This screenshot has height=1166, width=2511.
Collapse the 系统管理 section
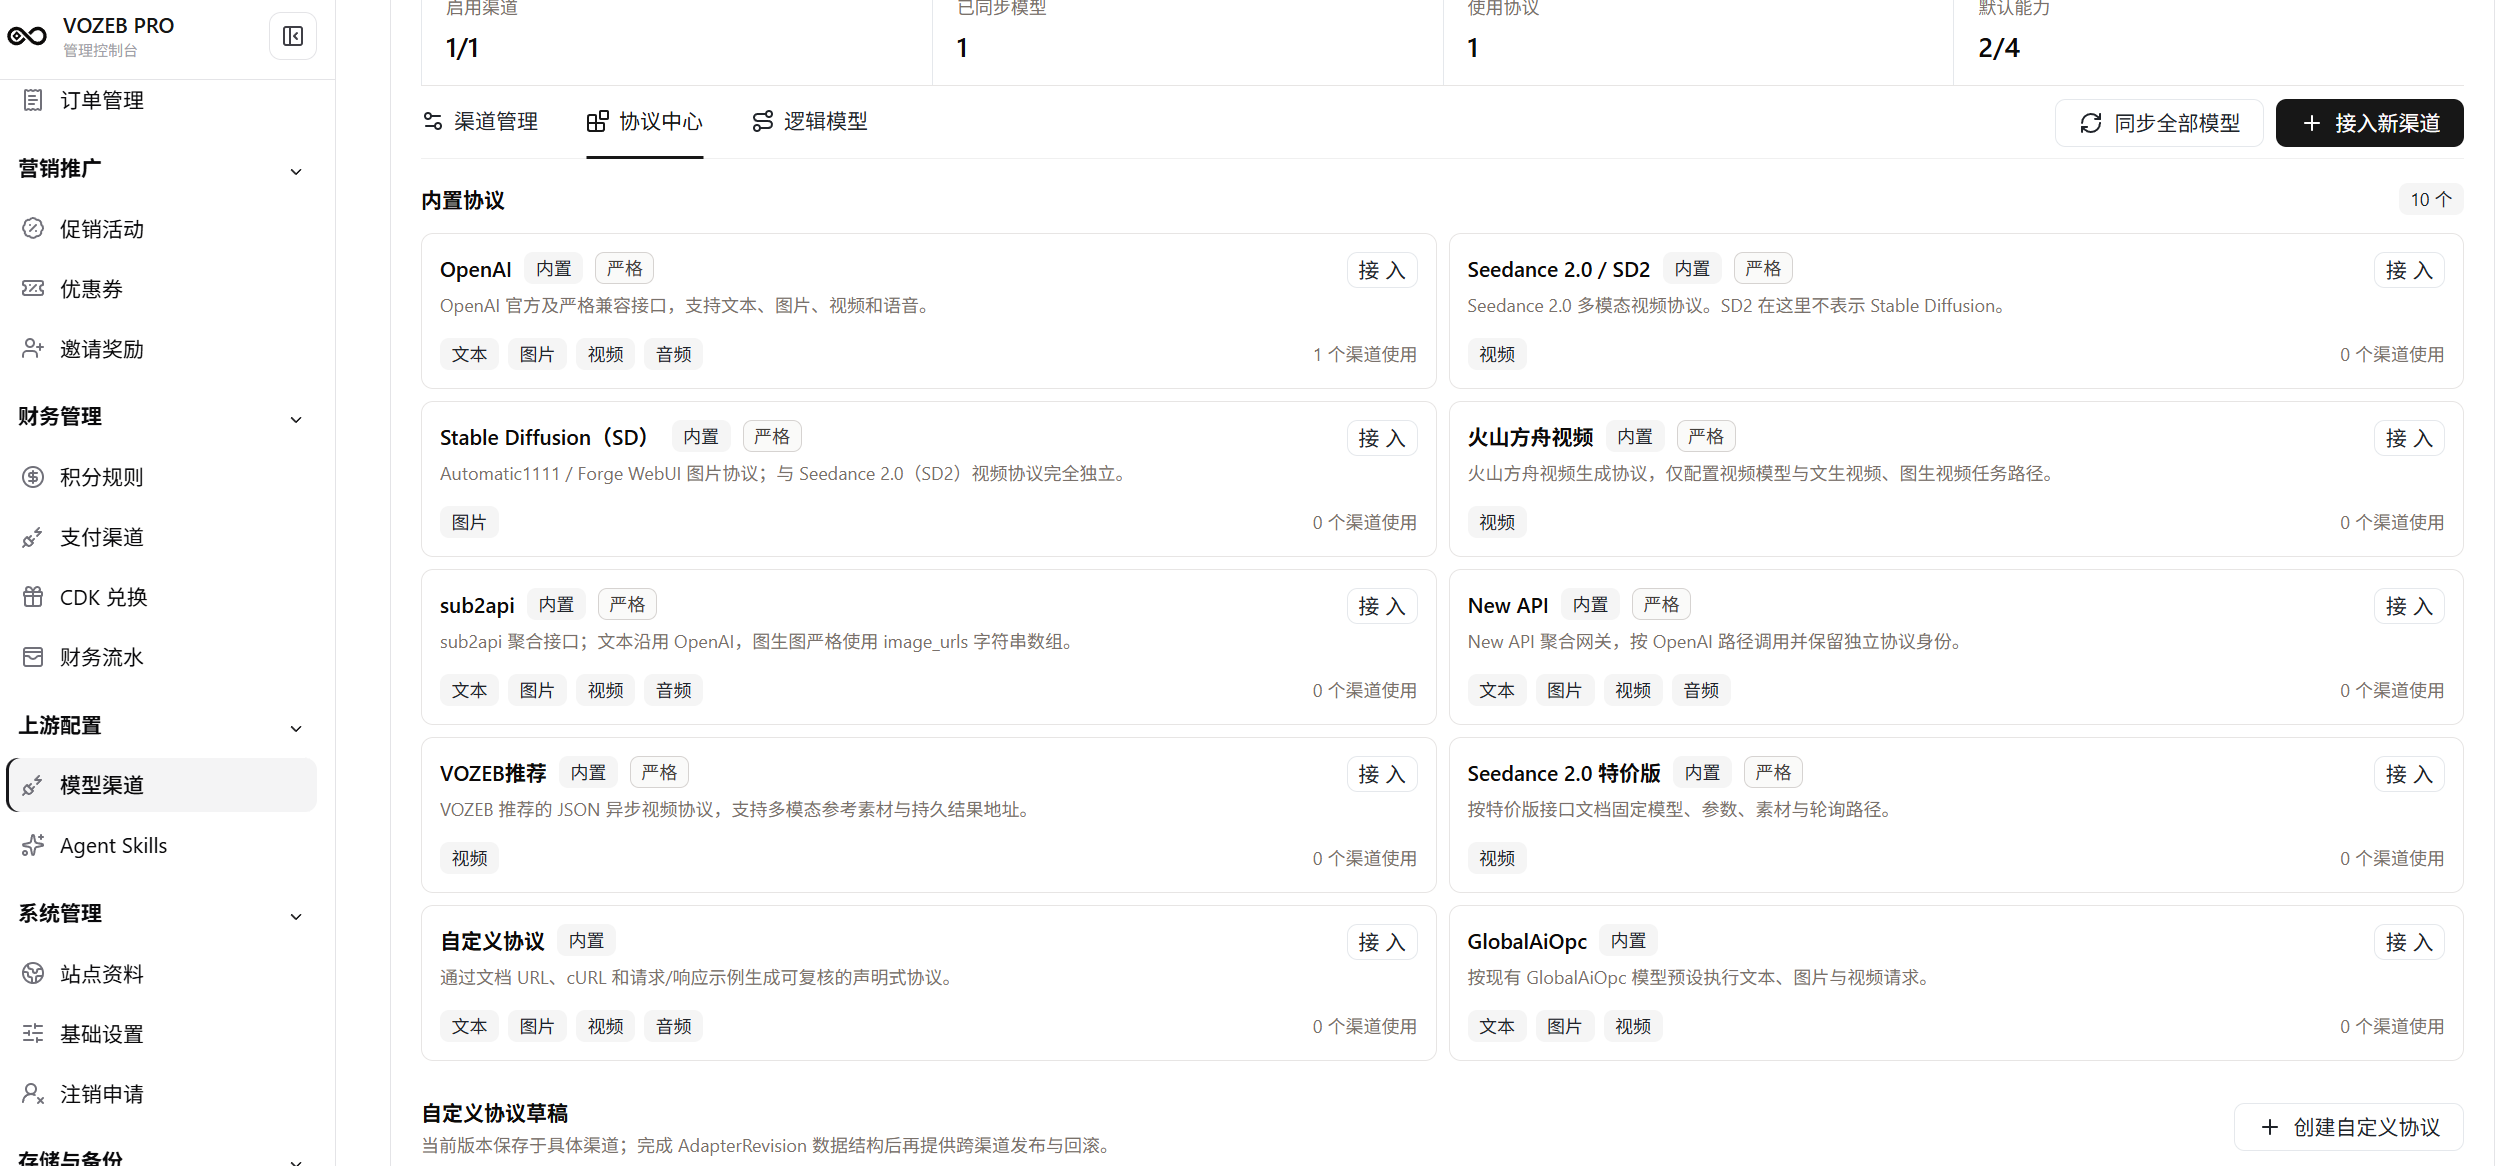[x=296, y=916]
